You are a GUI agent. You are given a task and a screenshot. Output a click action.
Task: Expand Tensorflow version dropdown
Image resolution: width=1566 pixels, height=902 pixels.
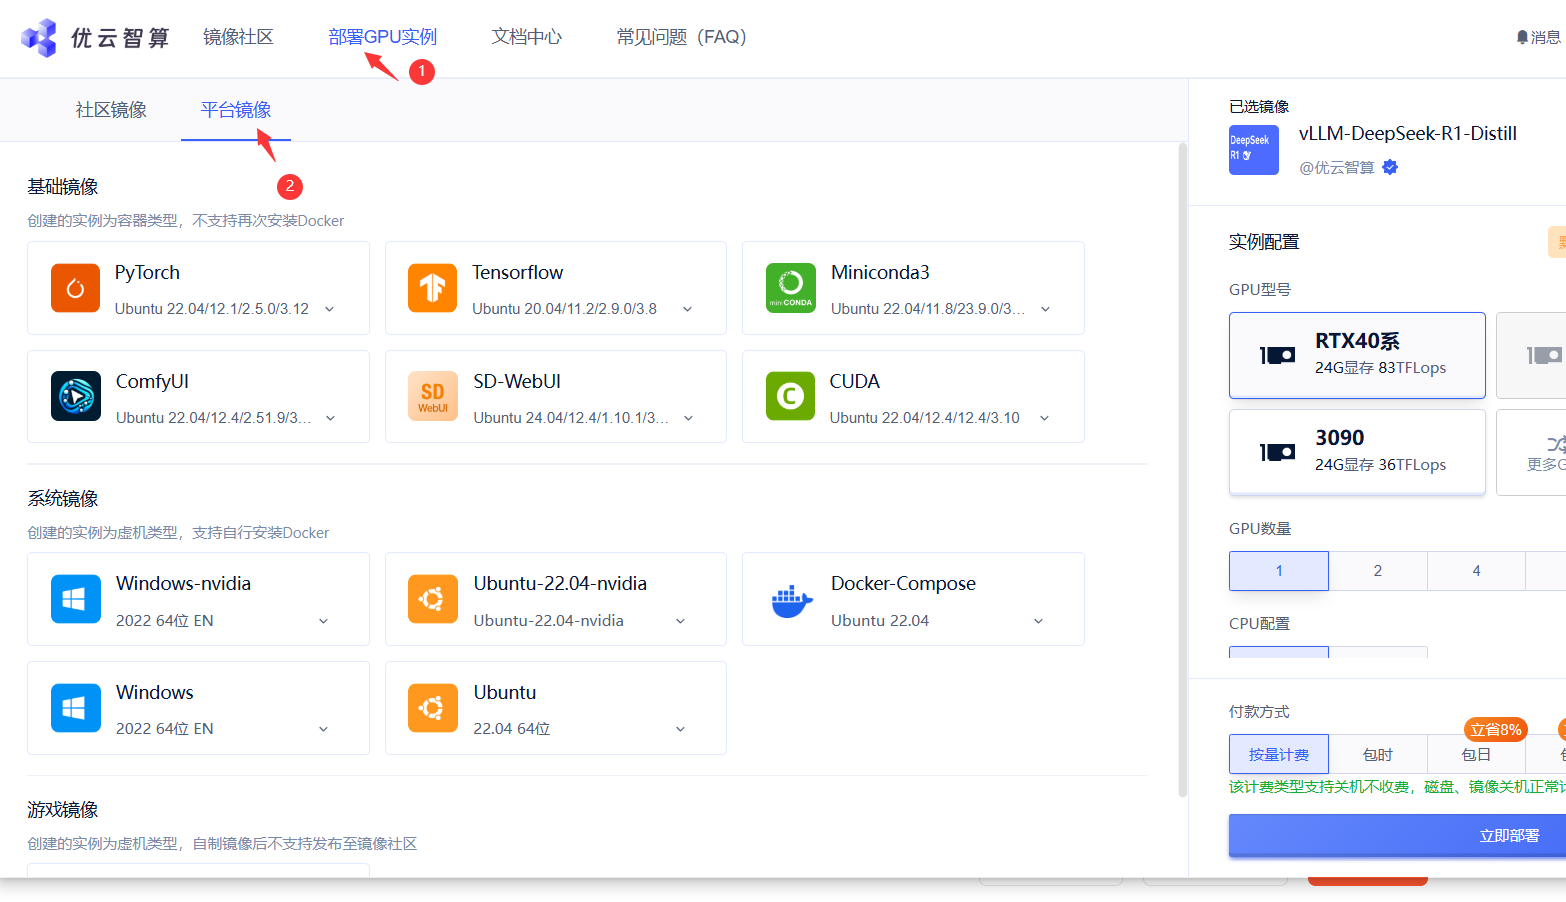click(687, 309)
